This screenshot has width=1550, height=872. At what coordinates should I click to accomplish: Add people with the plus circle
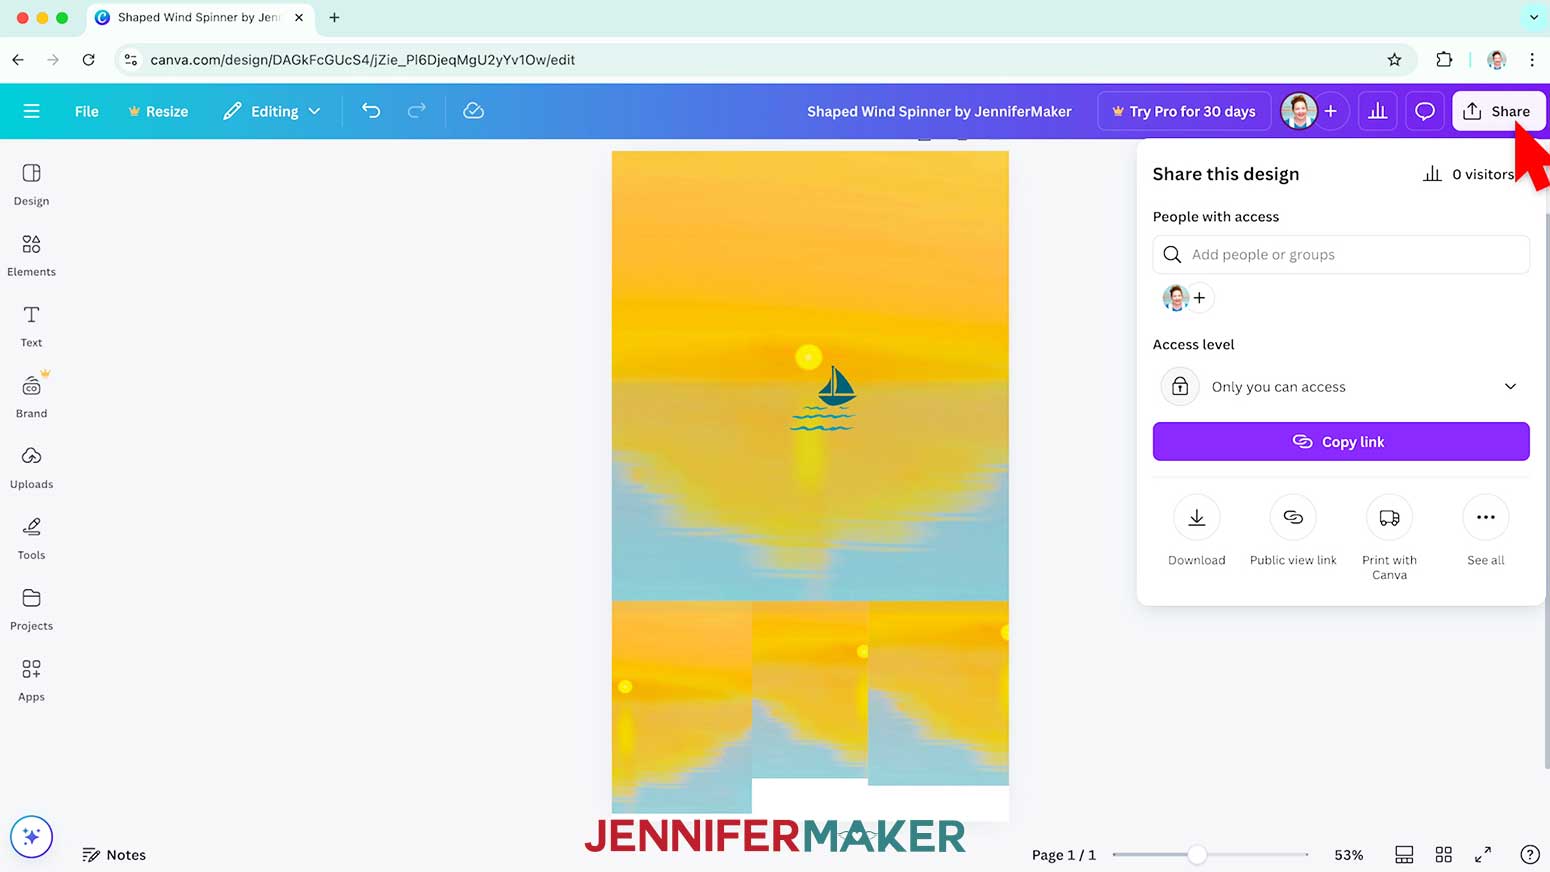tap(1200, 298)
